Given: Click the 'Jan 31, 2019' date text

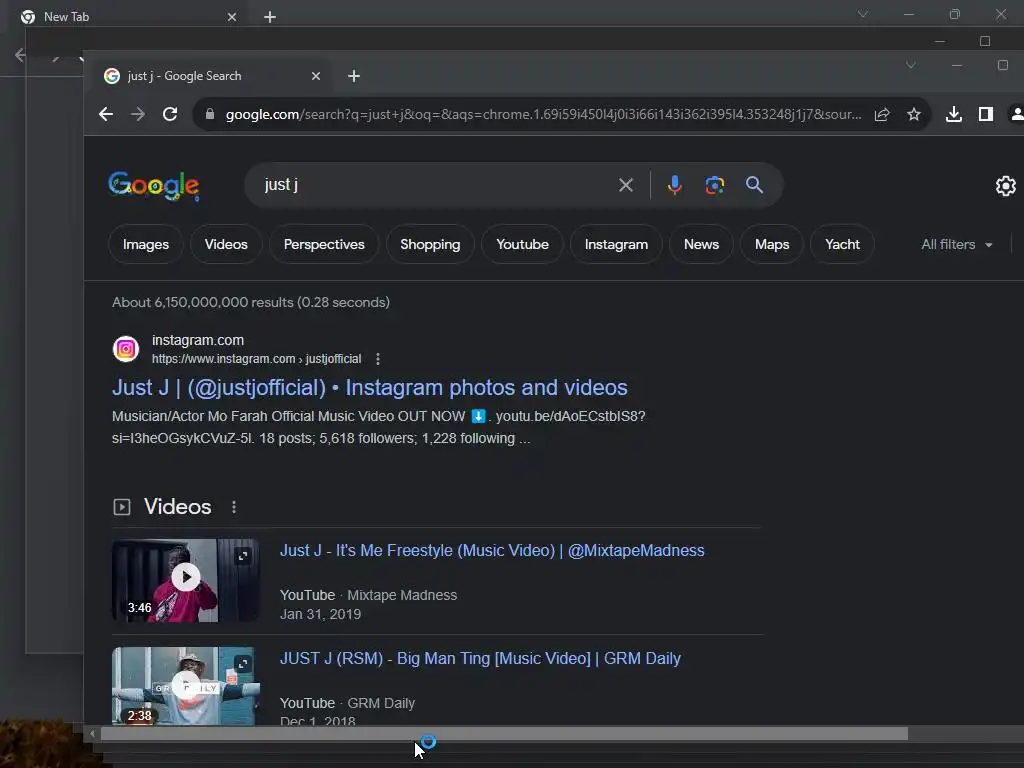Looking at the screenshot, I should point(320,614).
